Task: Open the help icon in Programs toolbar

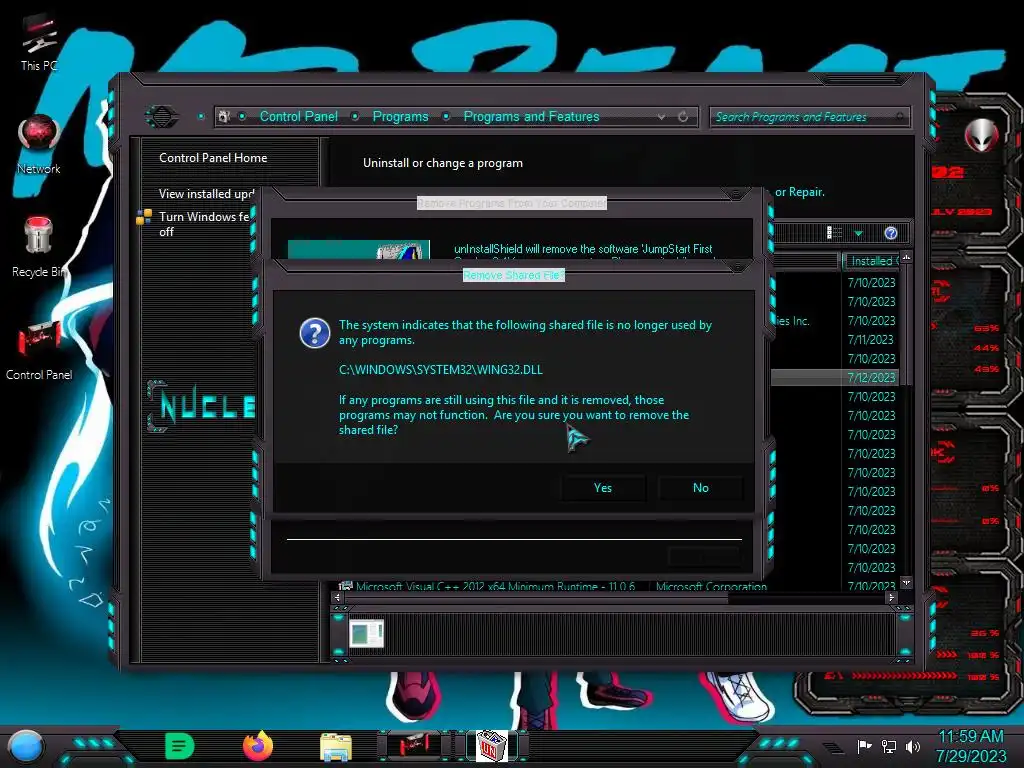Action: click(891, 233)
